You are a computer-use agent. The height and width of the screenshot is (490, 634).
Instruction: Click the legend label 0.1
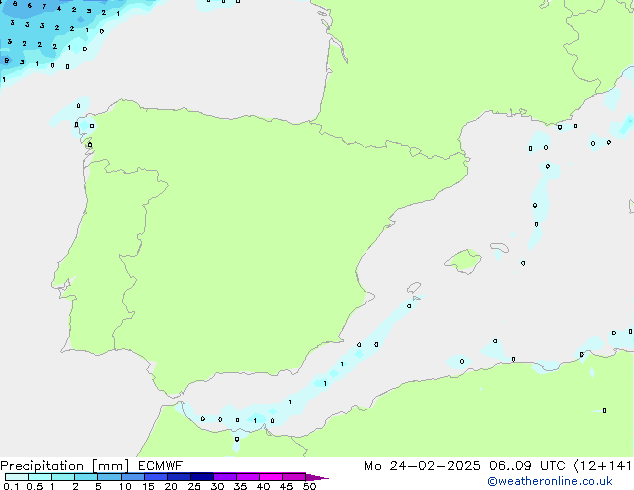(x=11, y=486)
